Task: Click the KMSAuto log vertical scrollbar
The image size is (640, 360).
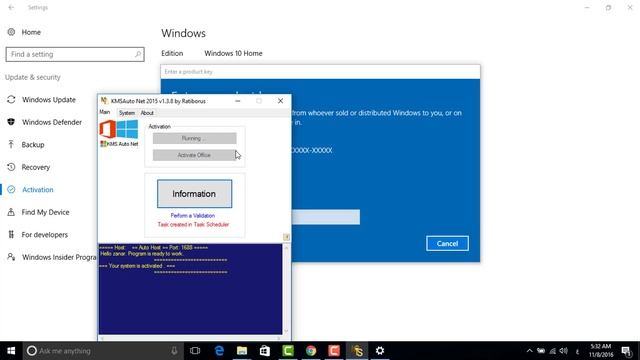Action: tap(287, 289)
